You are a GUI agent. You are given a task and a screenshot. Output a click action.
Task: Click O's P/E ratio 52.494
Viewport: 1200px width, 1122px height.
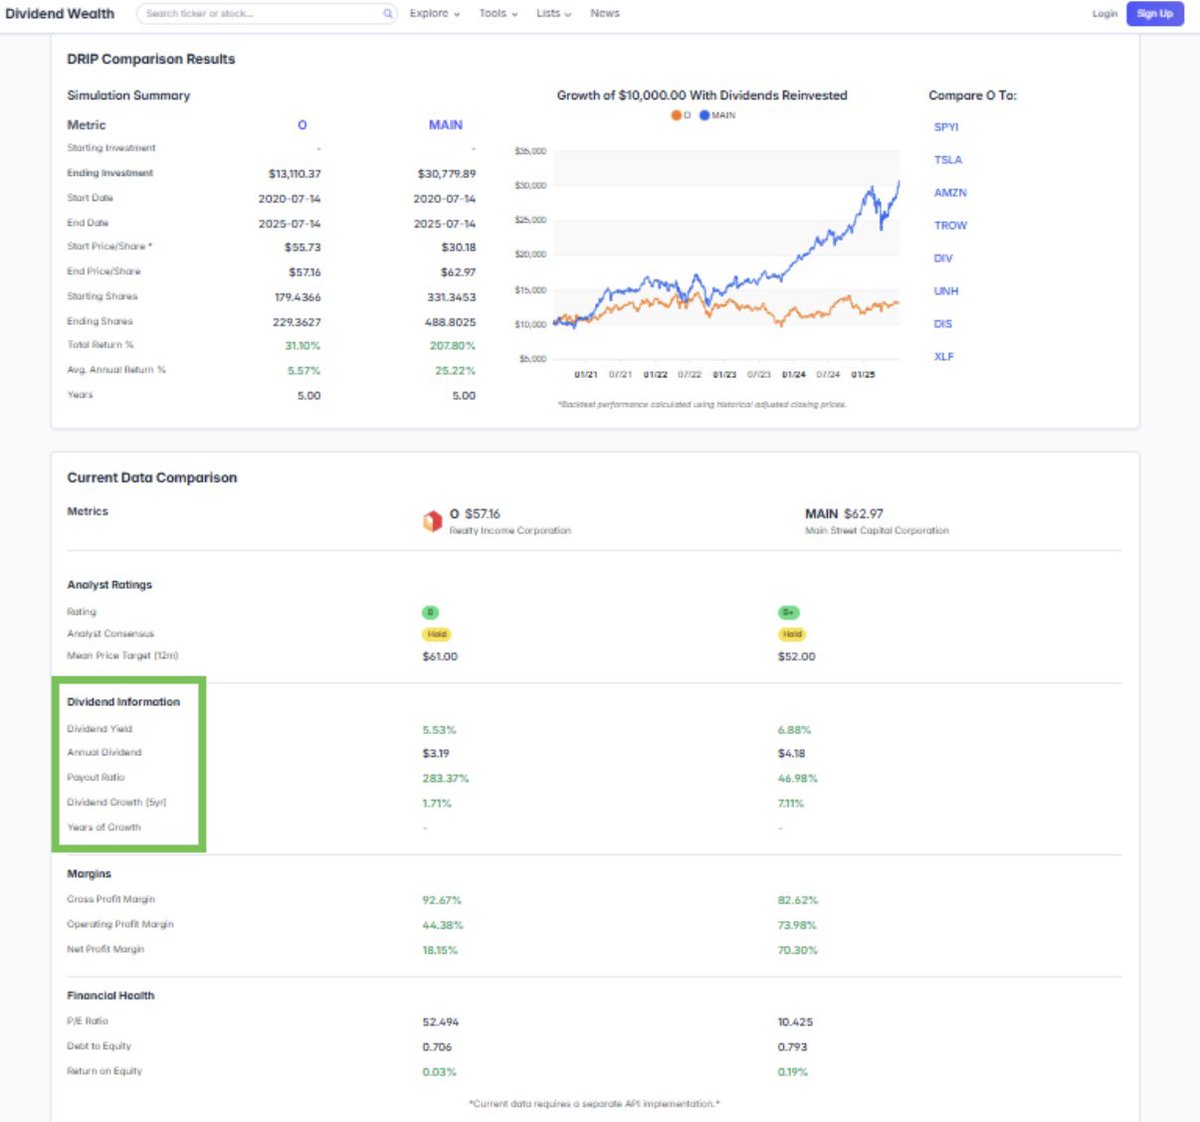click(x=441, y=1022)
